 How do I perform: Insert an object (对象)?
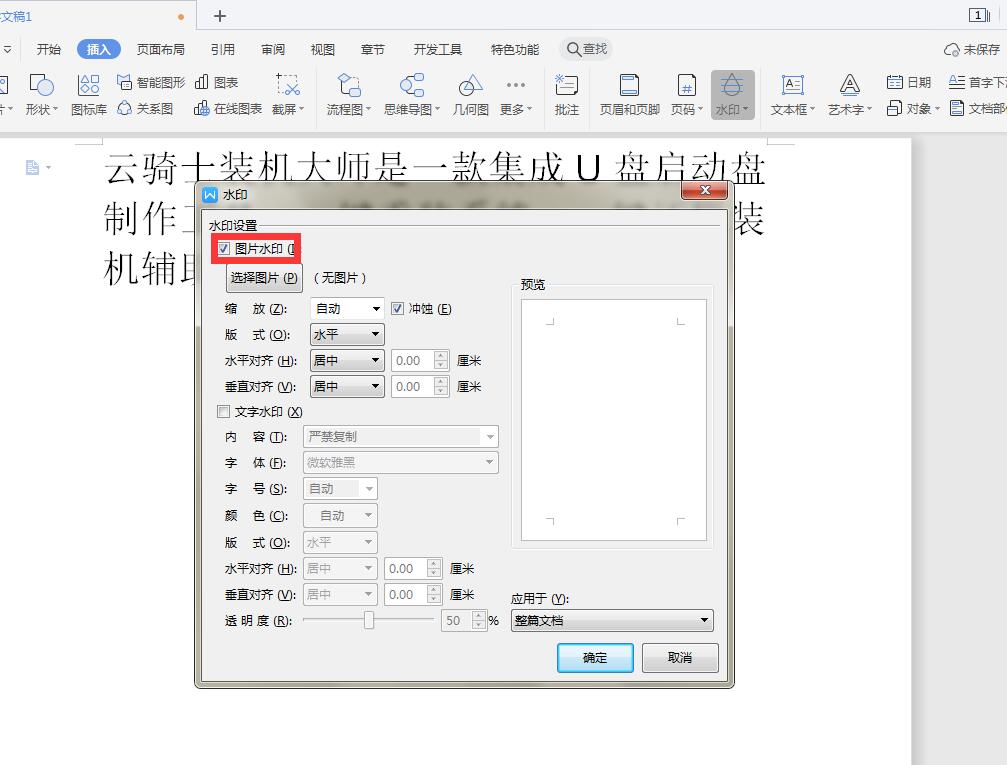click(913, 109)
